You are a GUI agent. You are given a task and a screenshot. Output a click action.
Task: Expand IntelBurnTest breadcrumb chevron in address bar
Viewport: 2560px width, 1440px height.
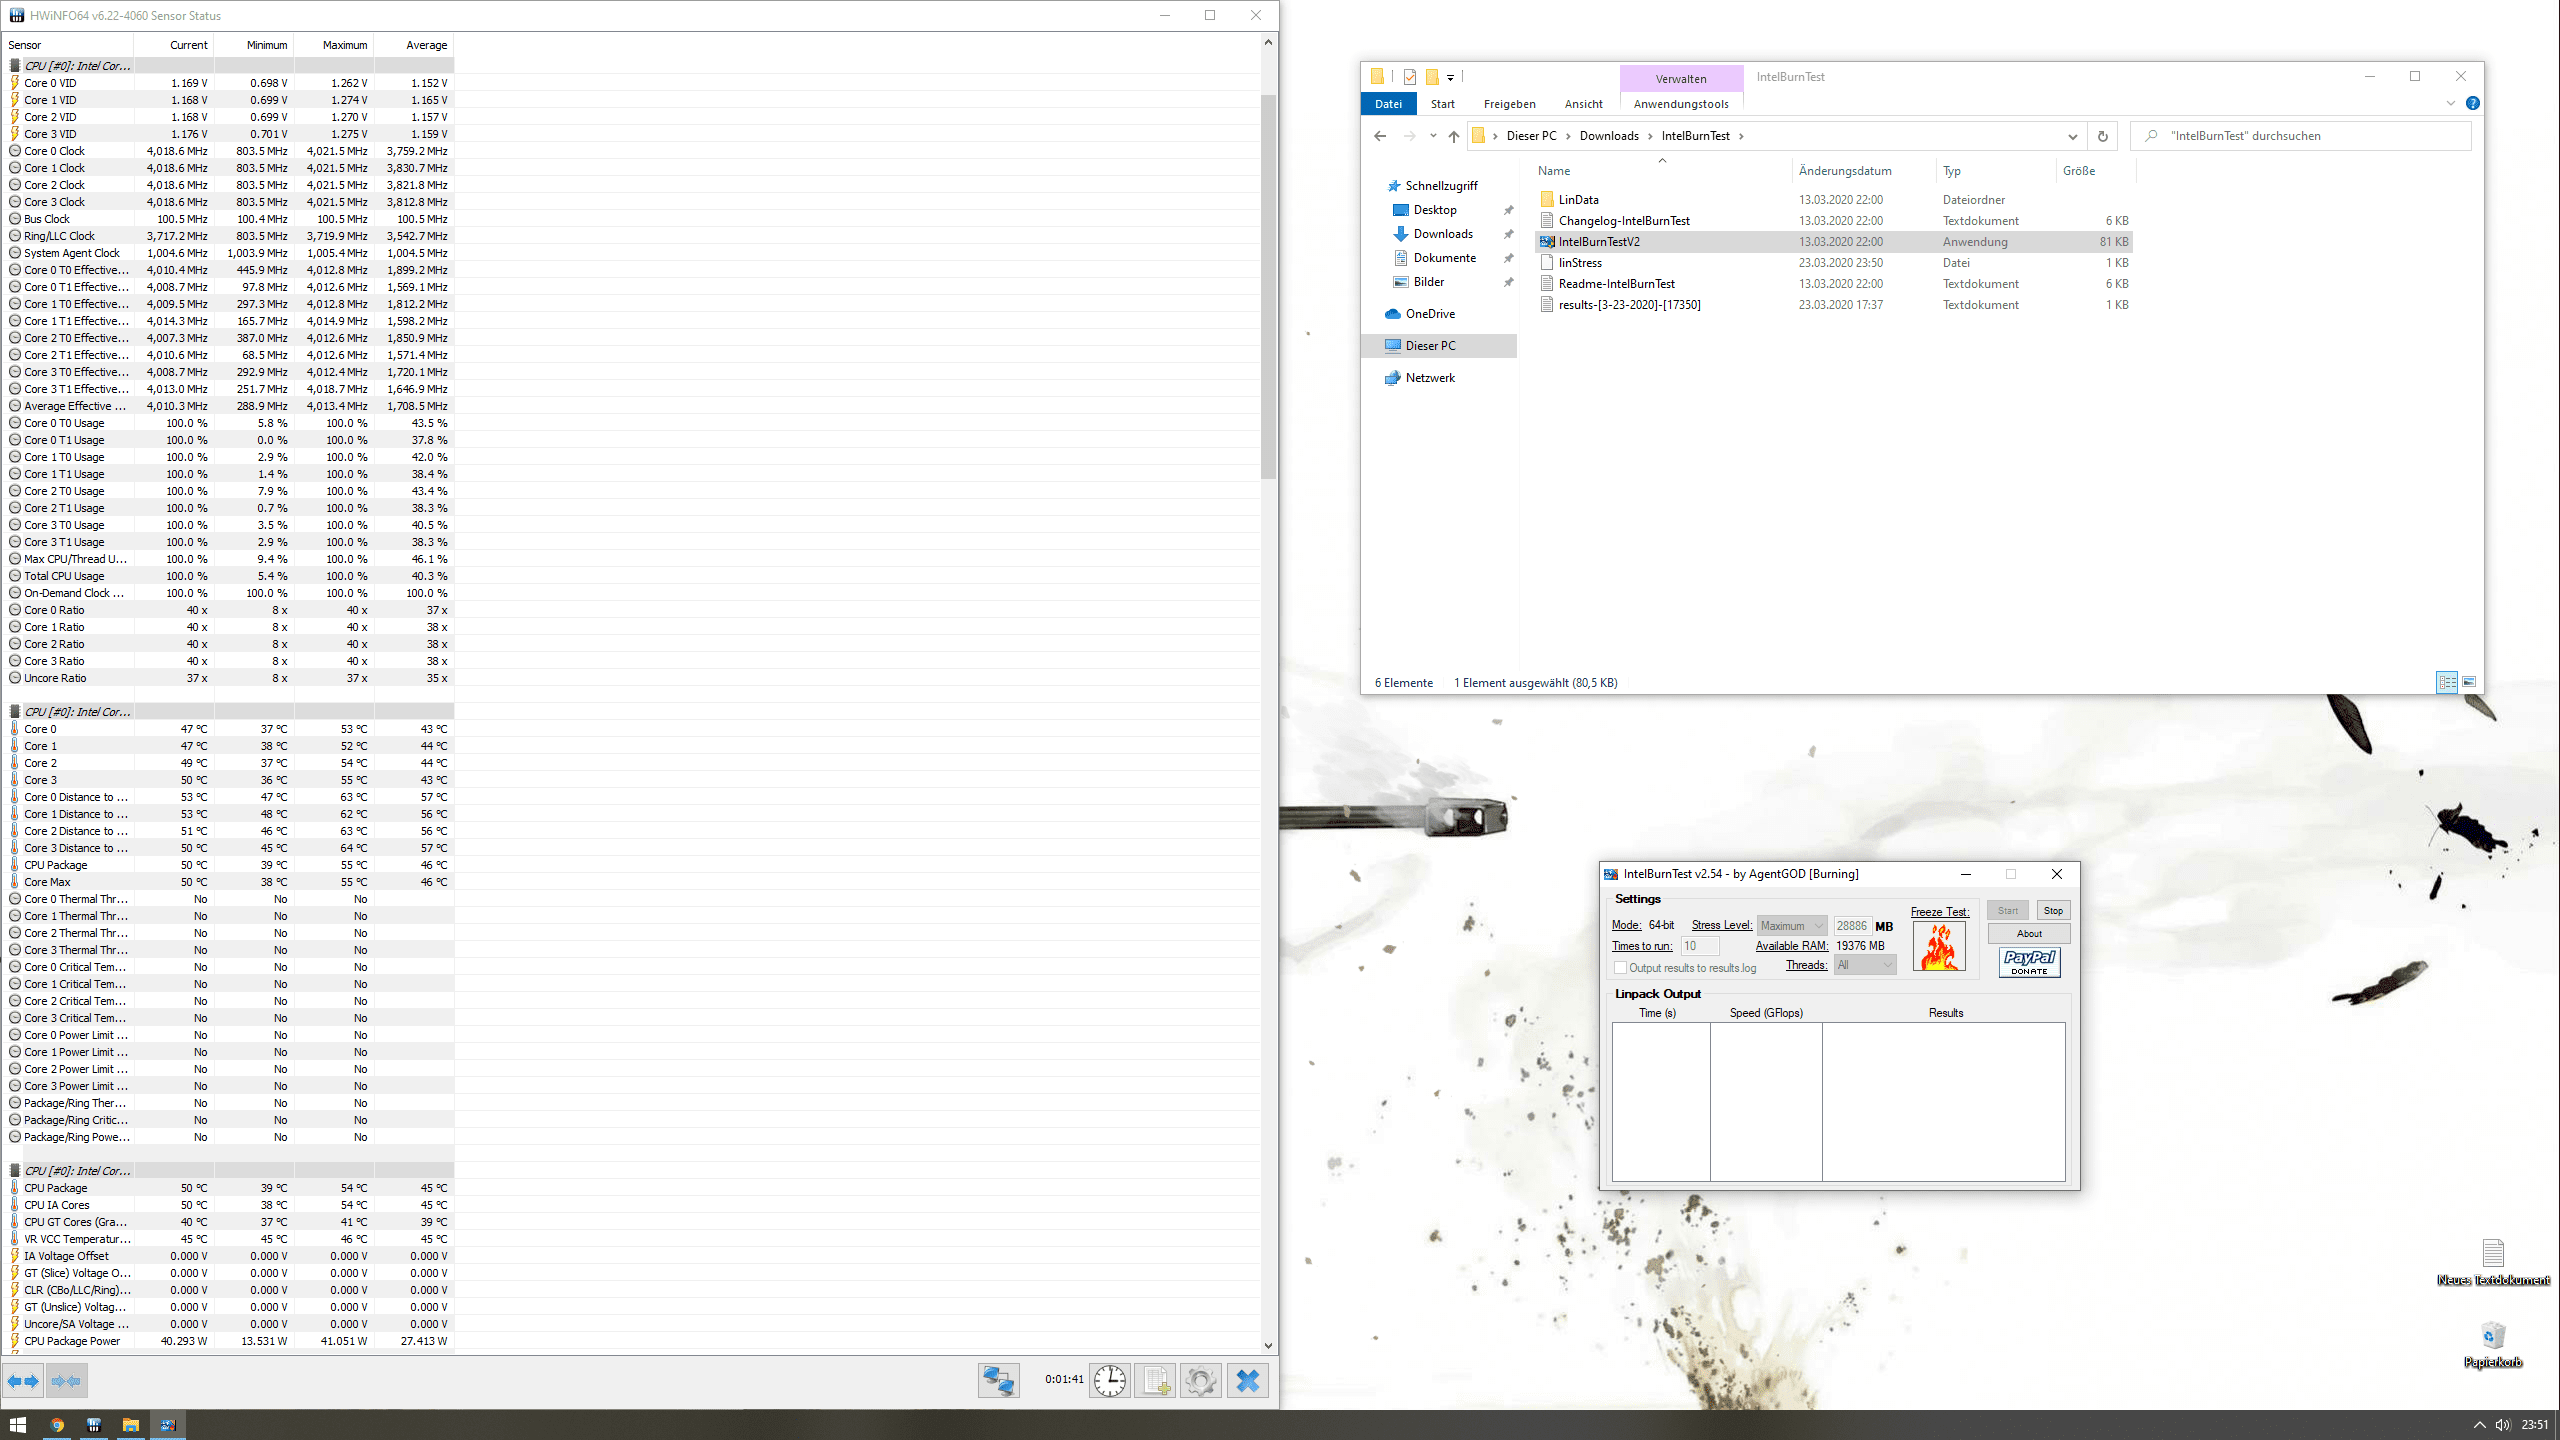click(x=1741, y=136)
